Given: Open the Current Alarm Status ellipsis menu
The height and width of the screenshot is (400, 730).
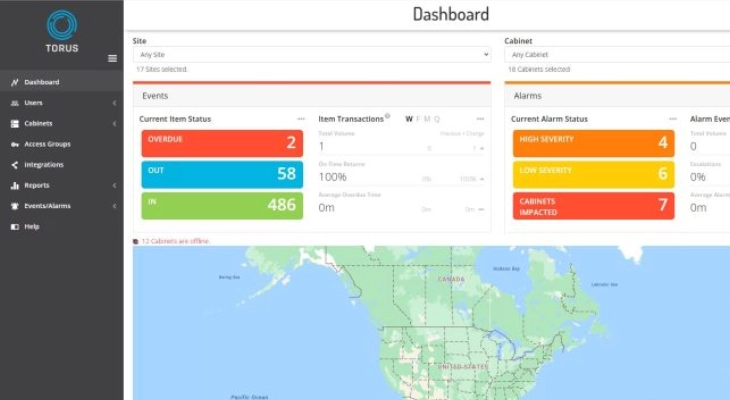Looking at the screenshot, I should (x=673, y=119).
